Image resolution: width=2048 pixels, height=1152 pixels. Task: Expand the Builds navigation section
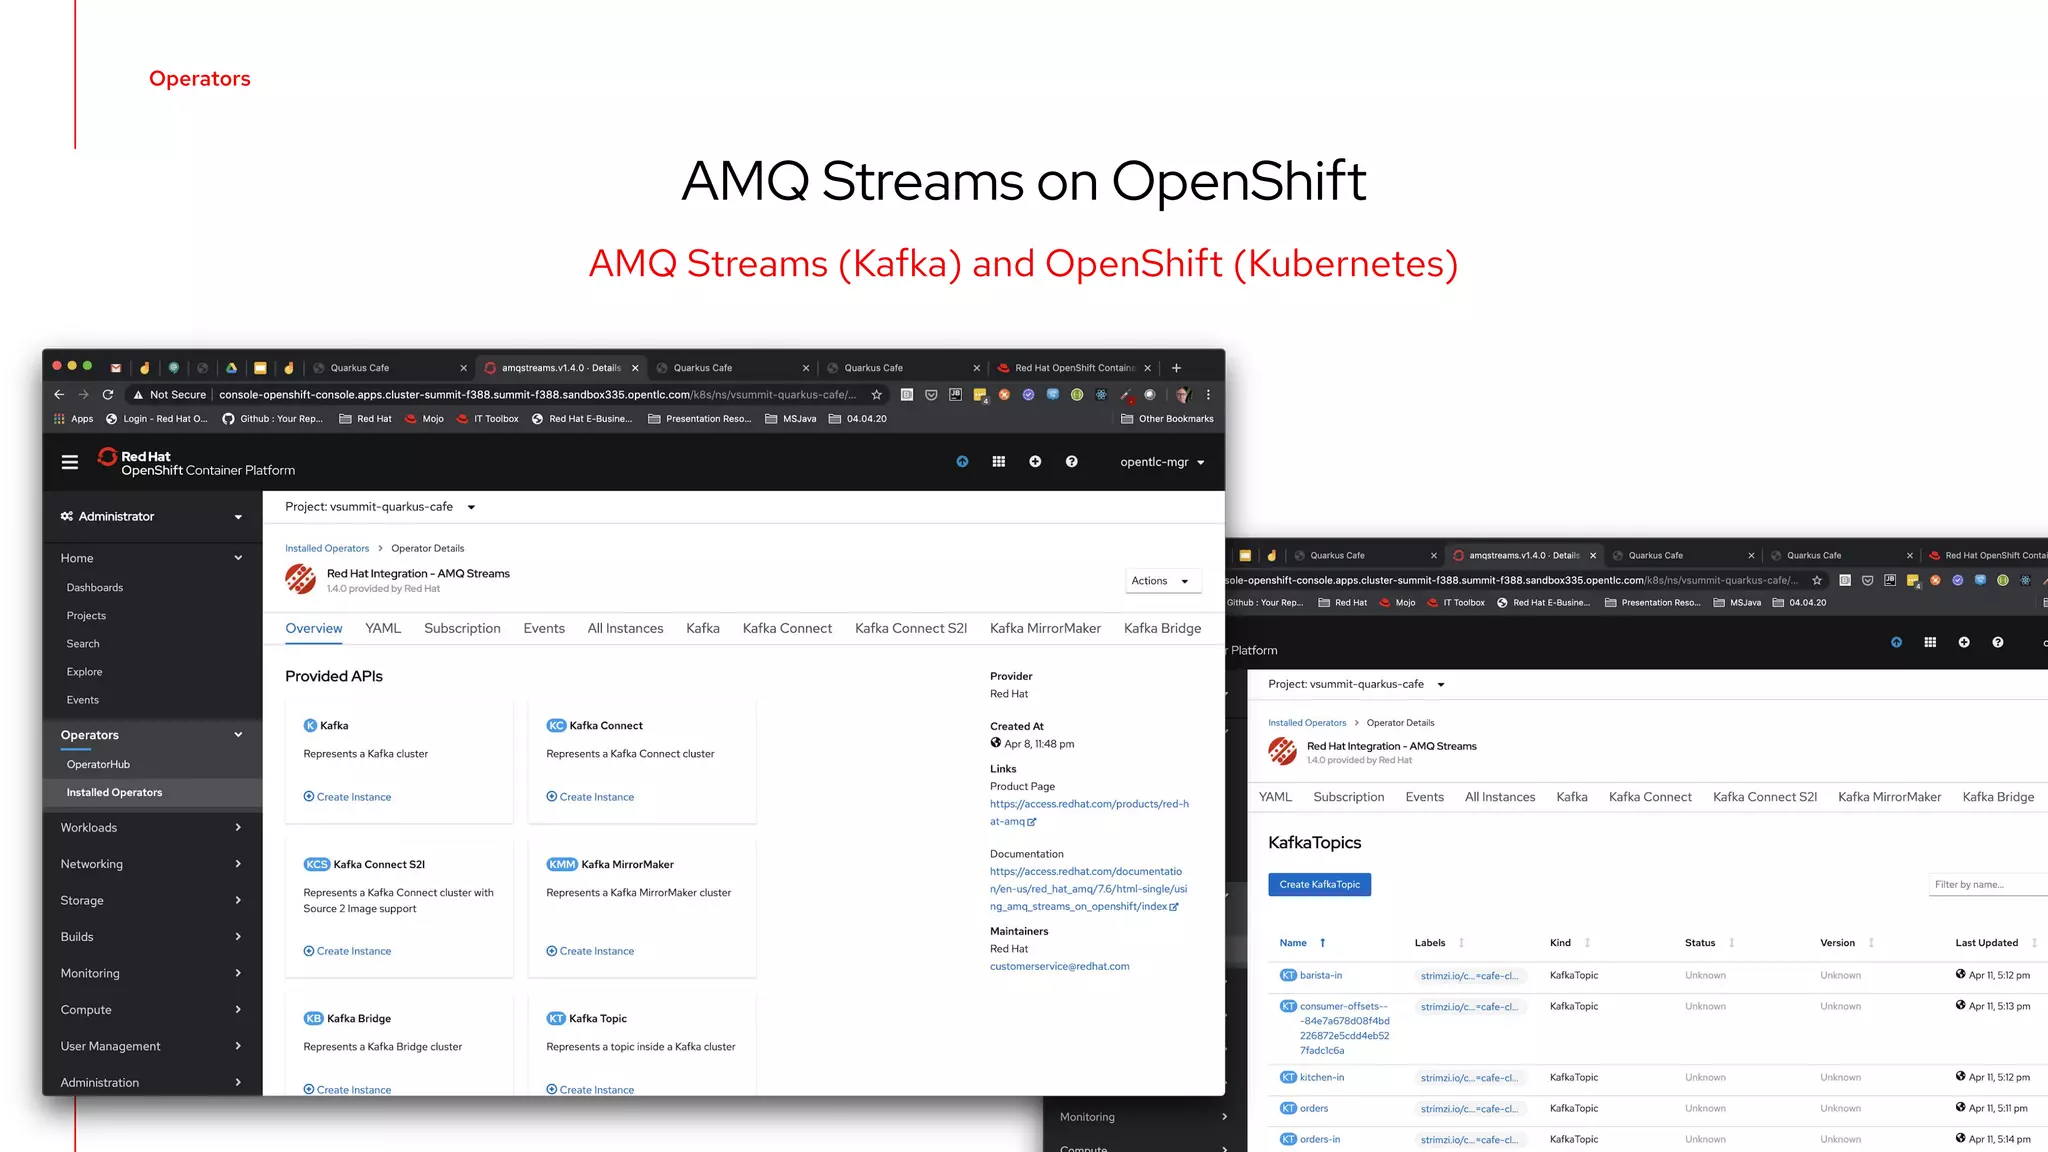click(152, 937)
